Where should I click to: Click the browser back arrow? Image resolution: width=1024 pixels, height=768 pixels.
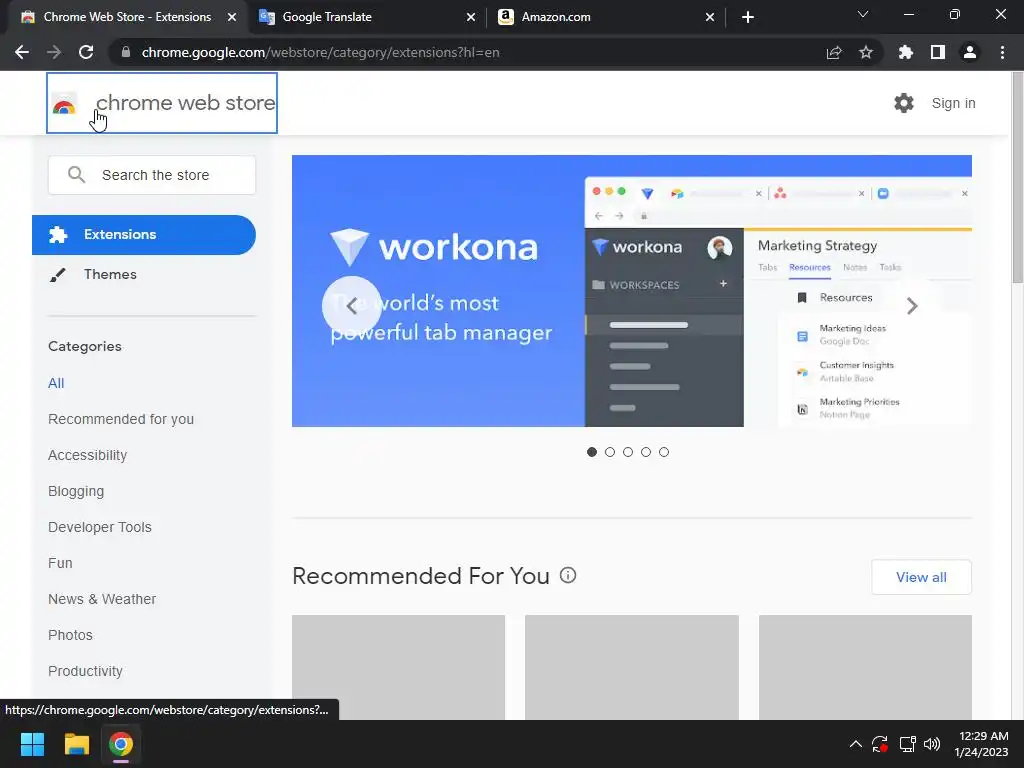click(22, 52)
